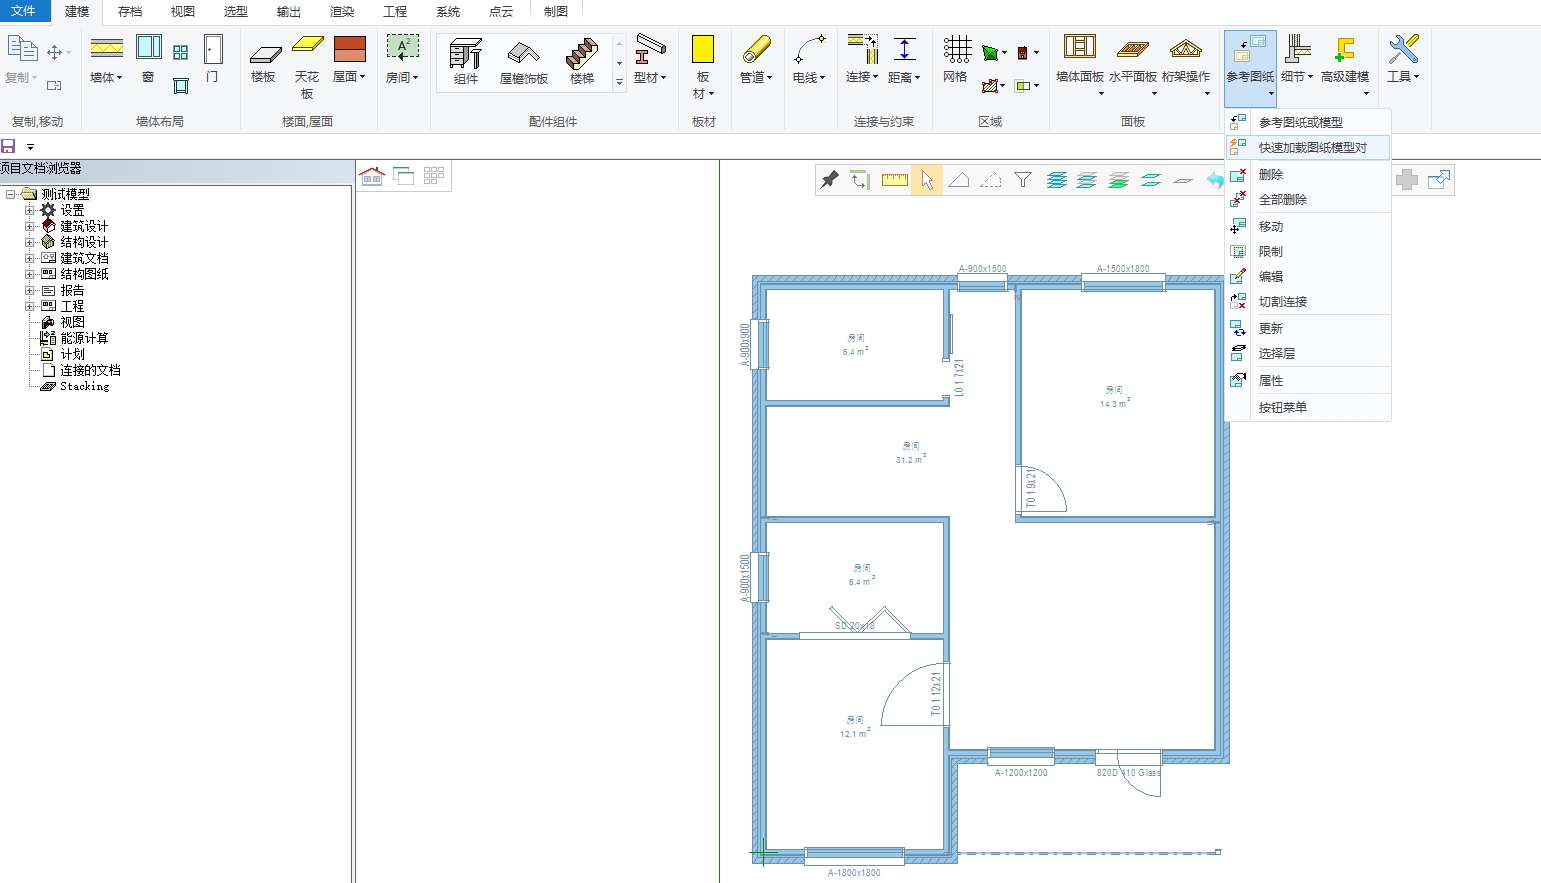Expand the 结构图纸 tree node

pos(29,274)
